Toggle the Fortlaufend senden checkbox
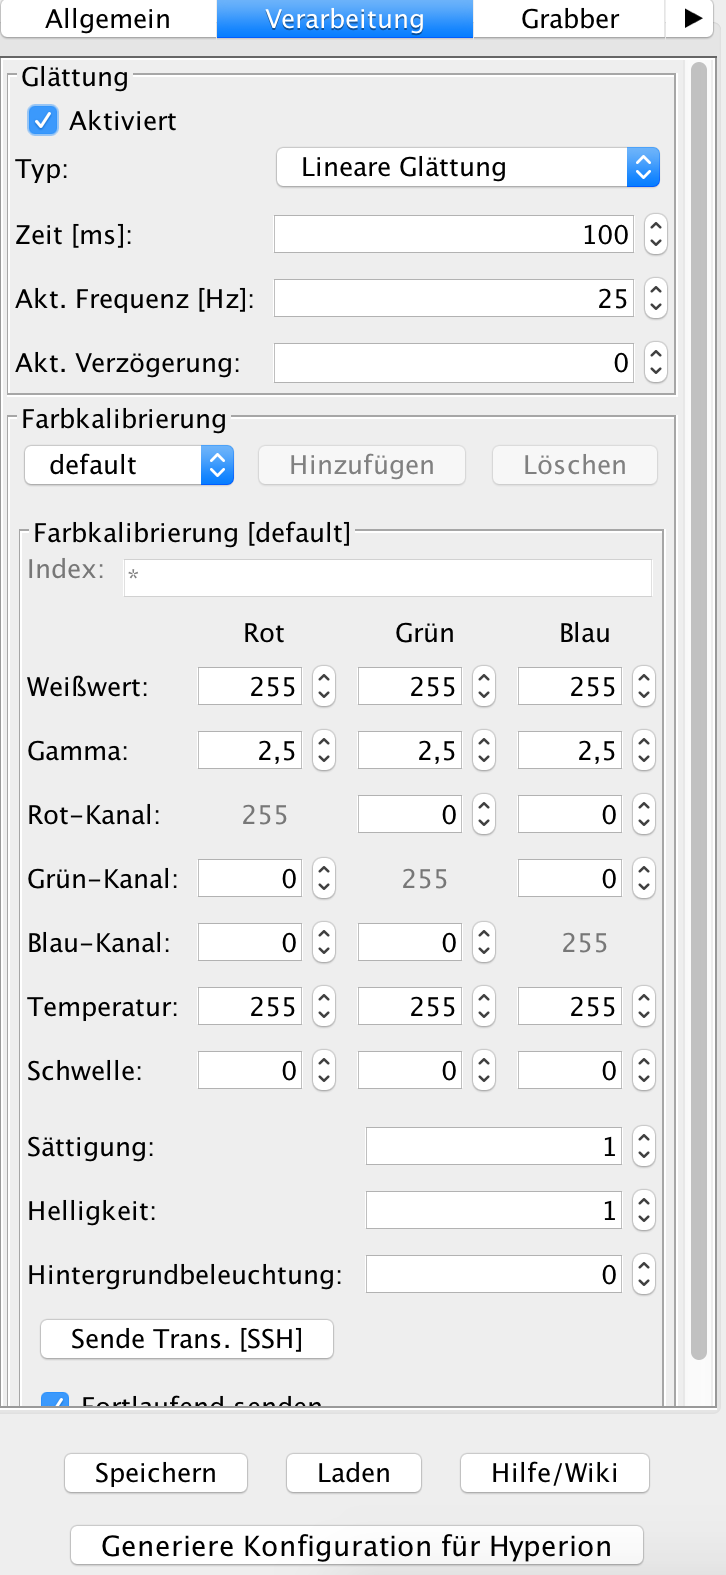726x1575 pixels. click(x=55, y=1401)
